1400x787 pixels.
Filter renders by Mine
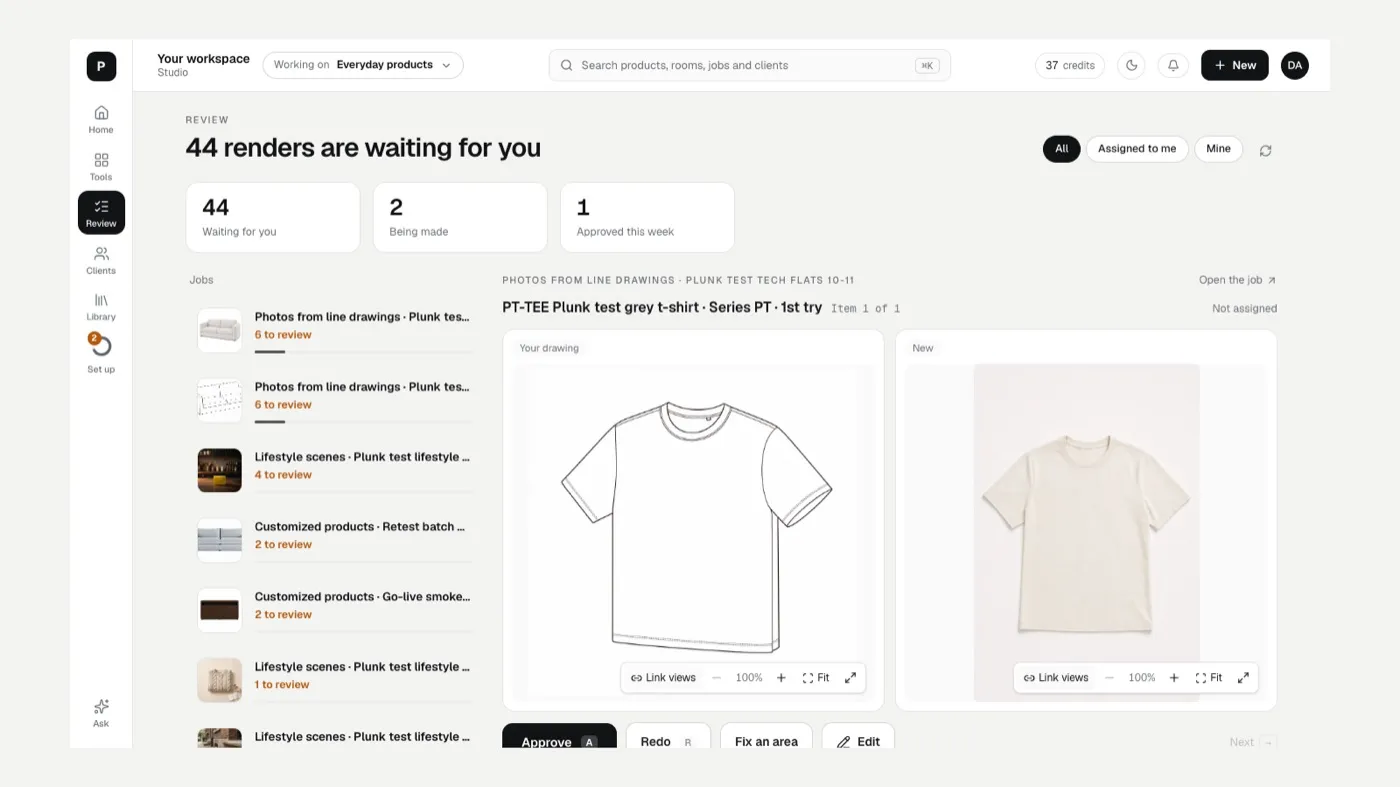pos(1218,149)
